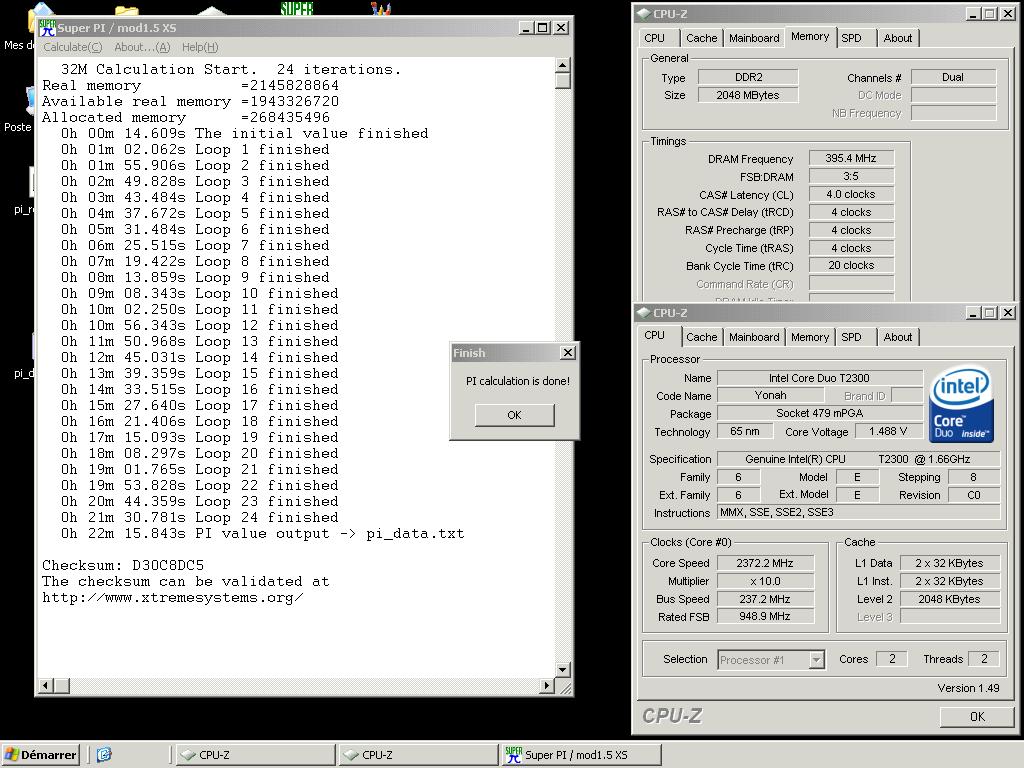The width and height of the screenshot is (1024, 768).
Task: Open Memory tab in lower CPU-Z window
Action: (810, 337)
